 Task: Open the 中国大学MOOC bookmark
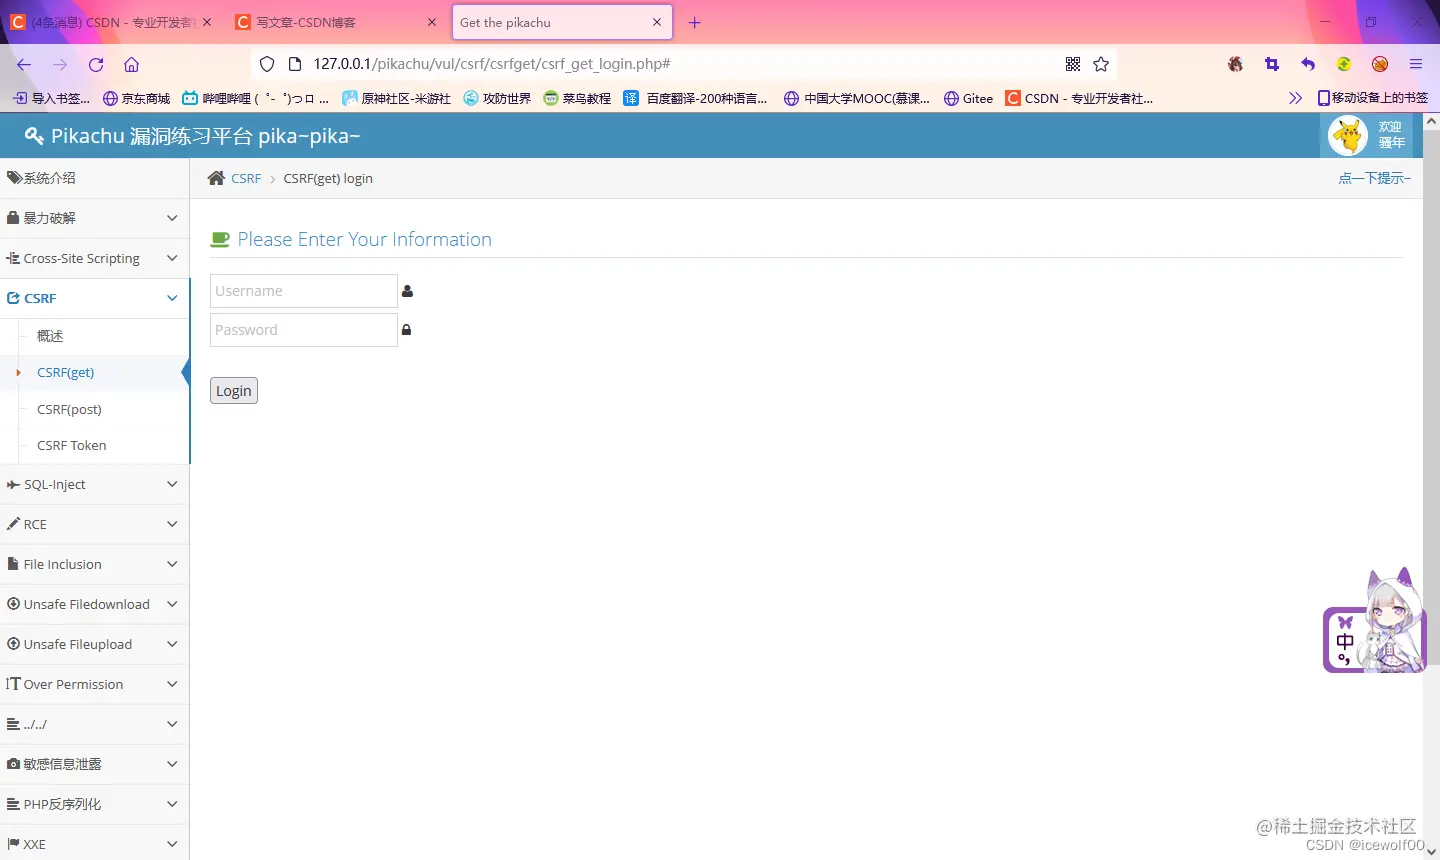[x=857, y=98]
